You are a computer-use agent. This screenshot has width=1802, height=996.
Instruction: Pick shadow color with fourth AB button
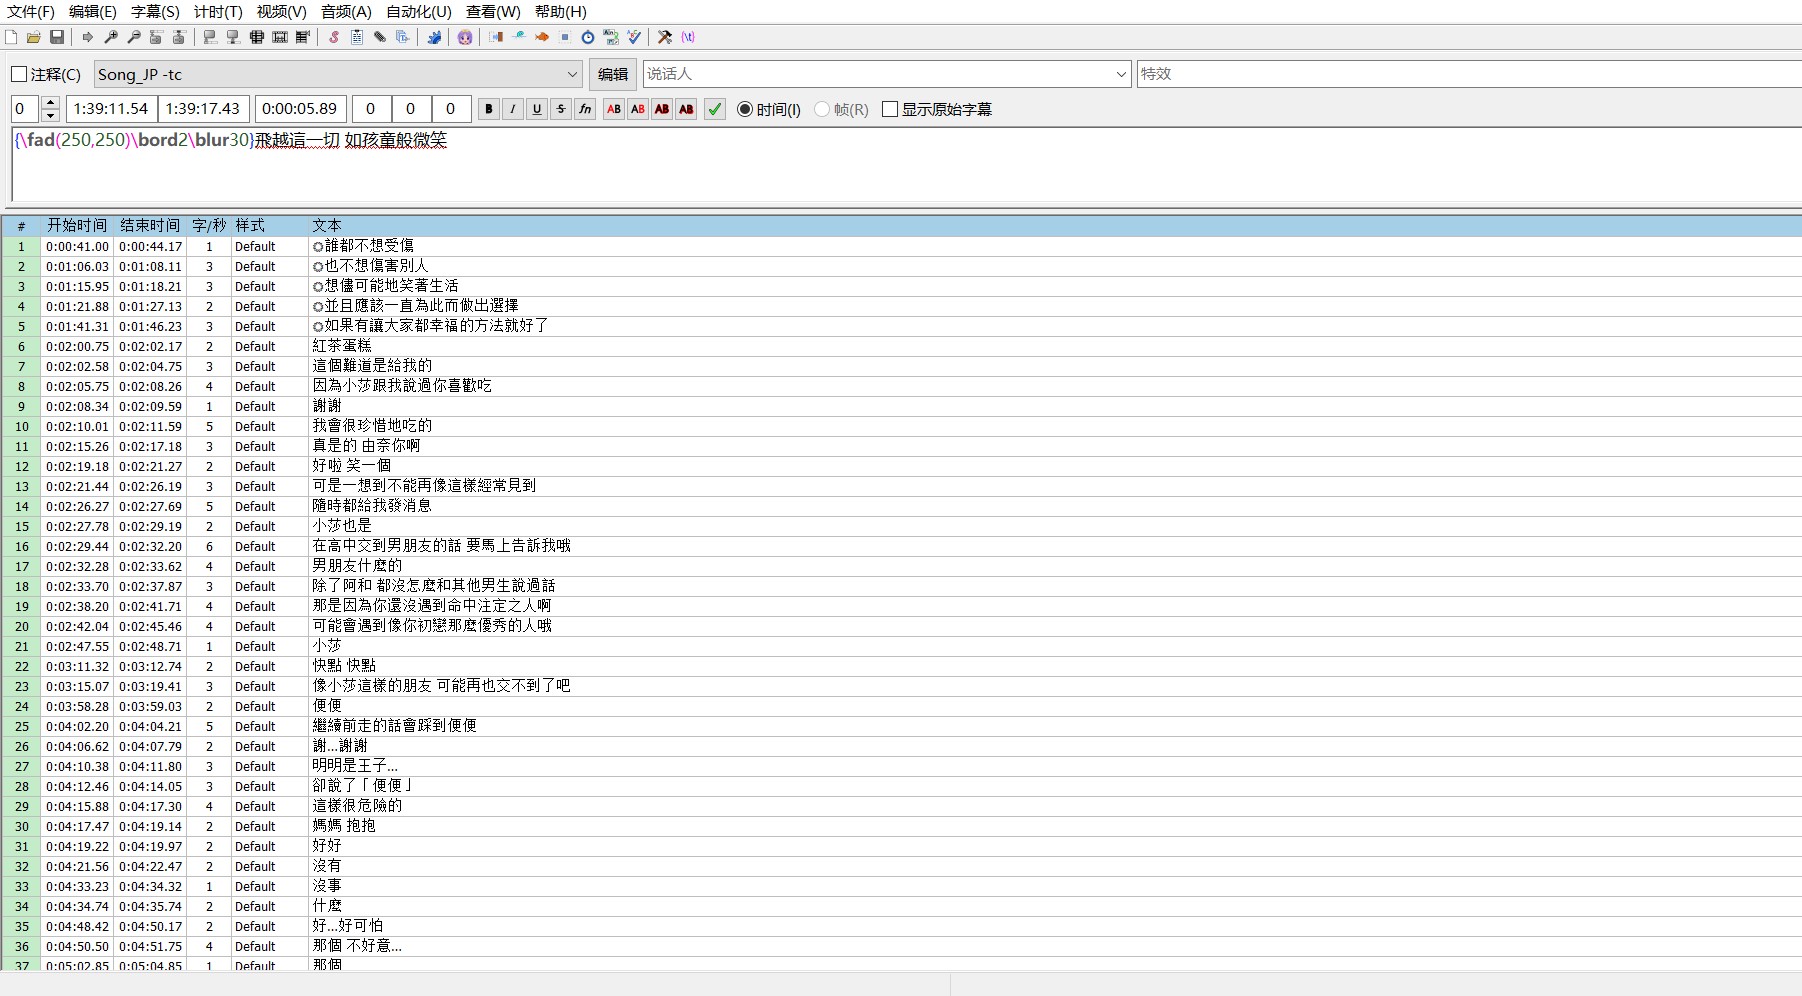pyautogui.click(x=686, y=109)
